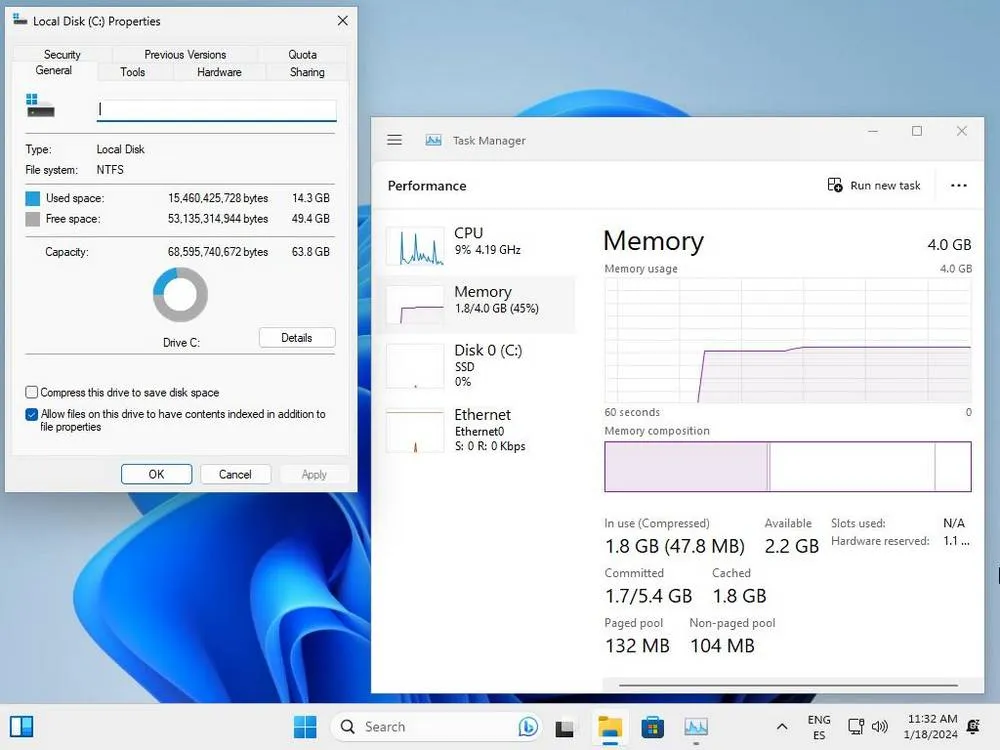Screen dimensions: 1000x750
Task: Click the blue Used space color swatch
Action: pyautogui.click(x=33, y=198)
